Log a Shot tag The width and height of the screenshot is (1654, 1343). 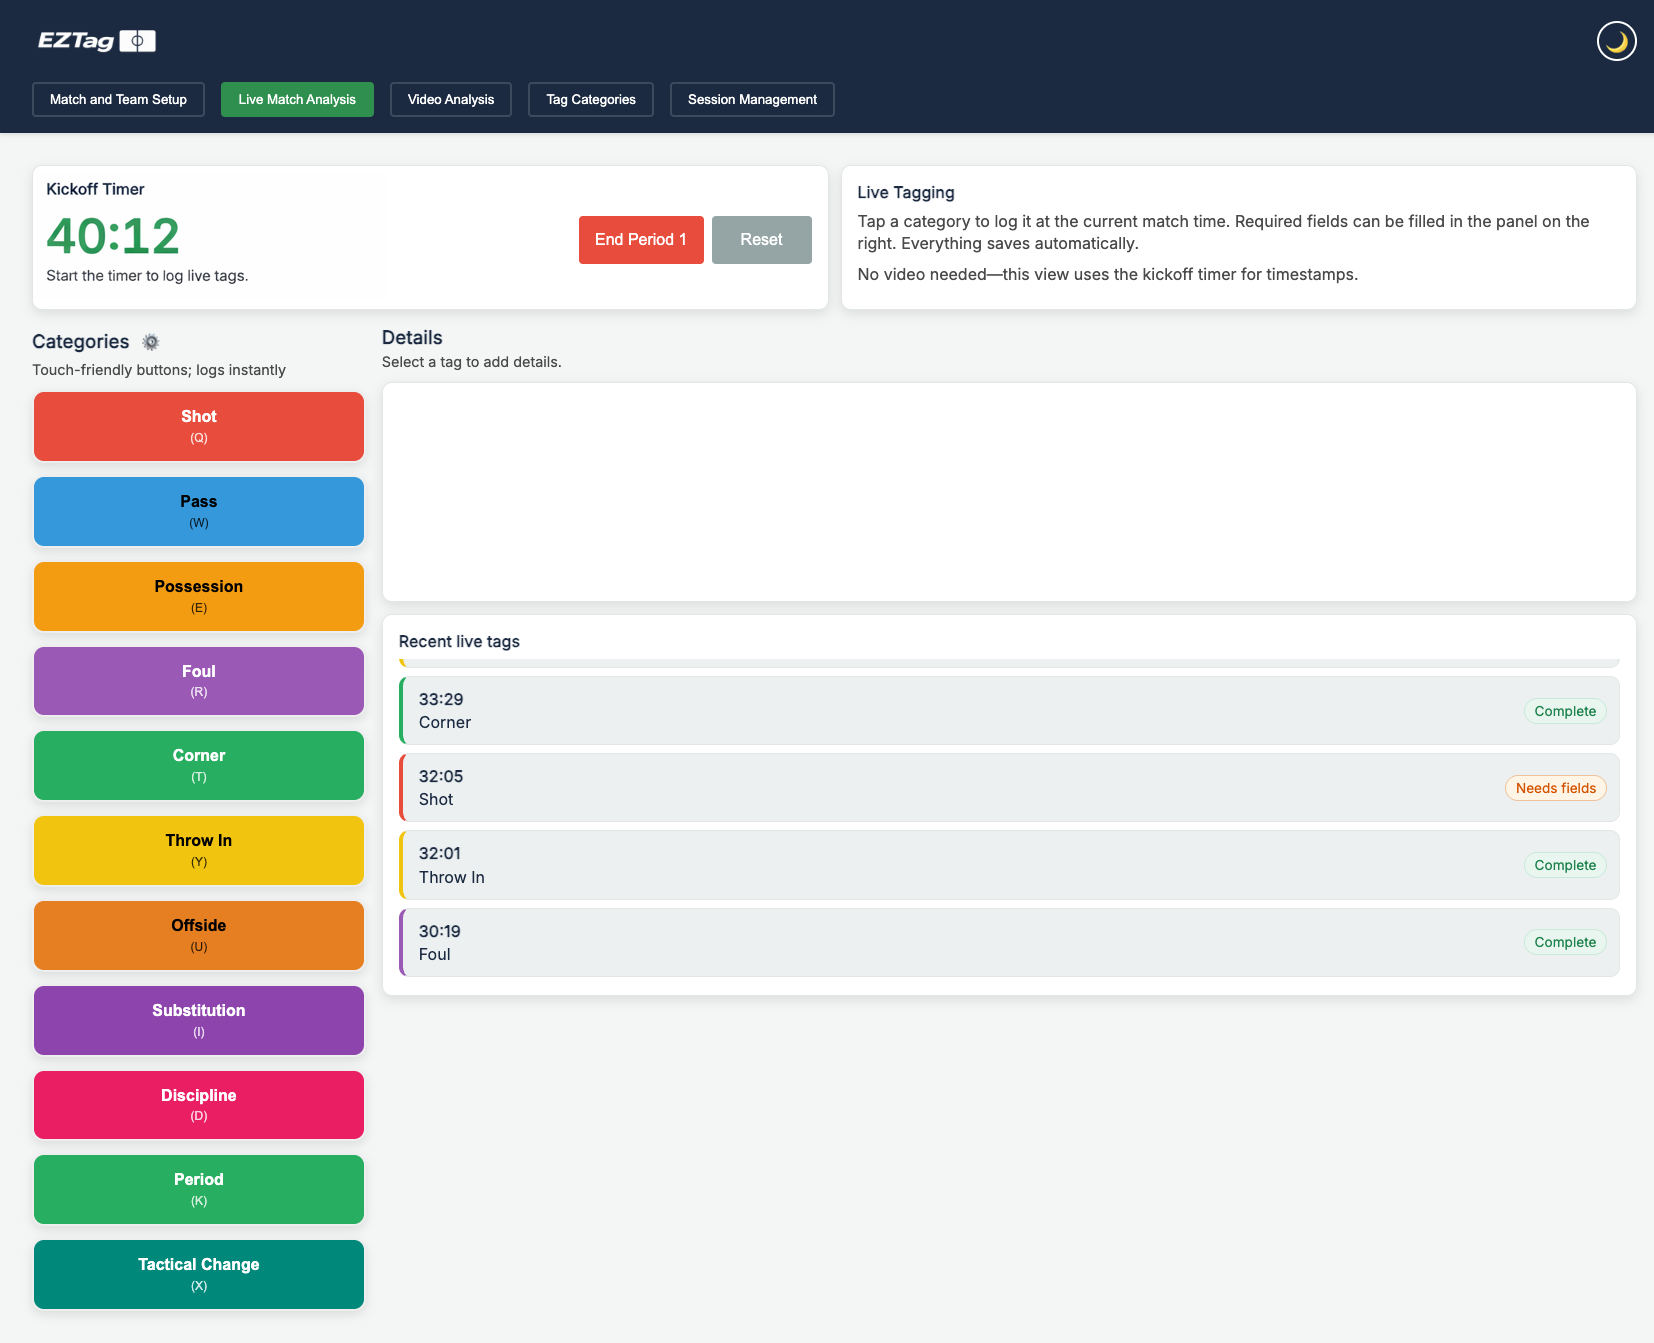pos(198,426)
